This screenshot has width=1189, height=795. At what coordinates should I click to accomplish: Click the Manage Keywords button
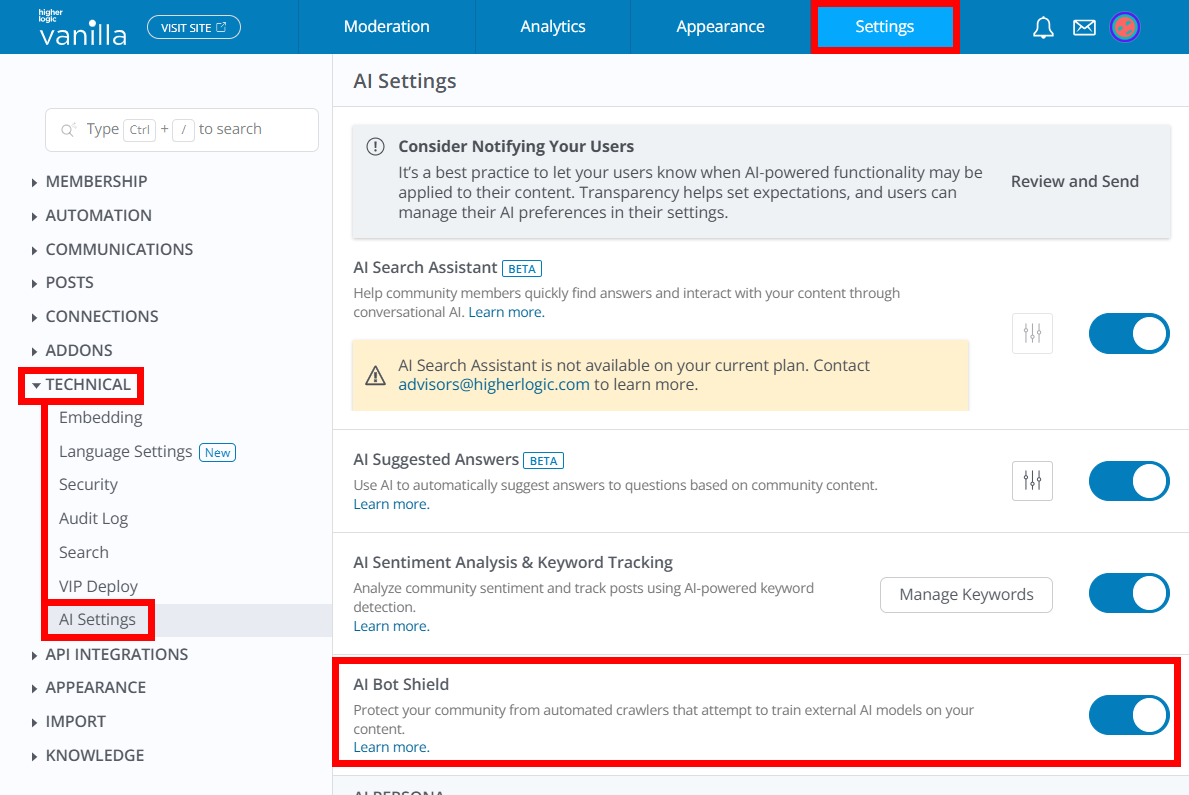(966, 595)
